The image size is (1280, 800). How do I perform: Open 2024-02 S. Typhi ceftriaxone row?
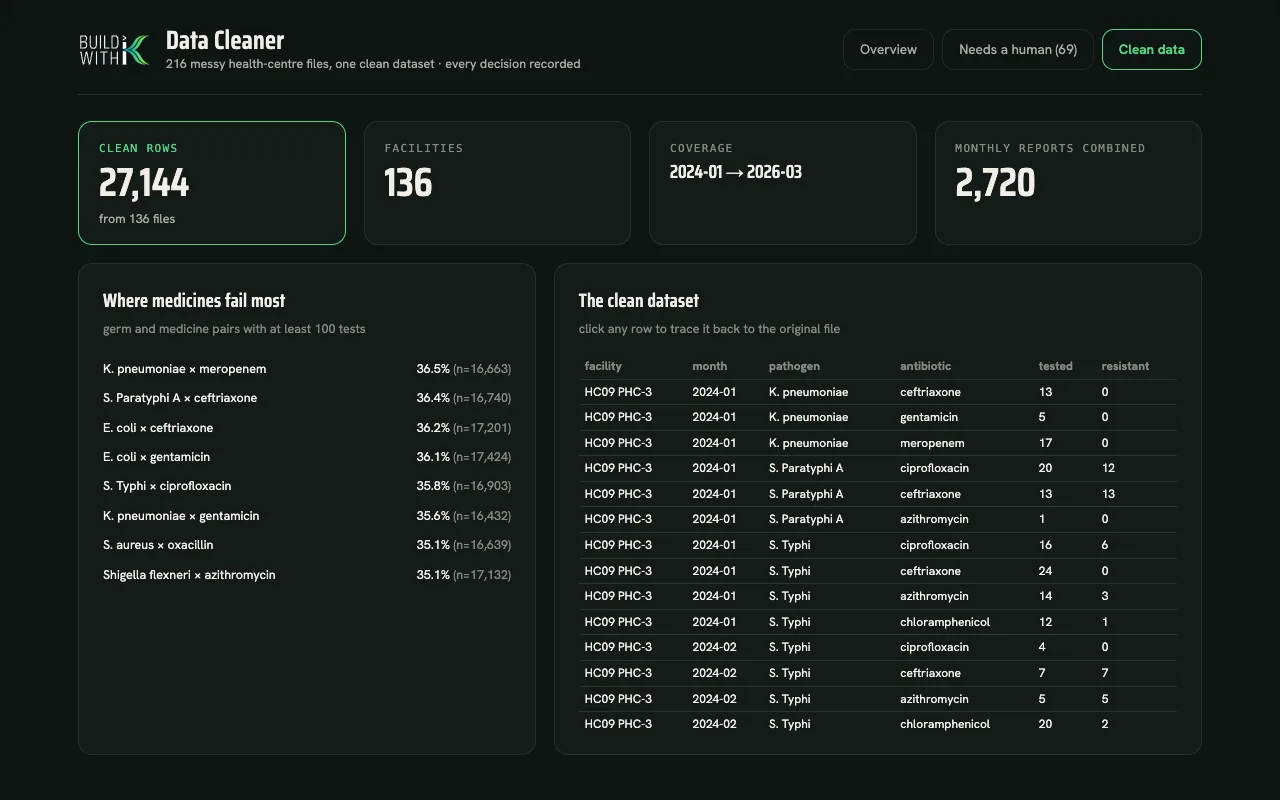pos(878,673)
